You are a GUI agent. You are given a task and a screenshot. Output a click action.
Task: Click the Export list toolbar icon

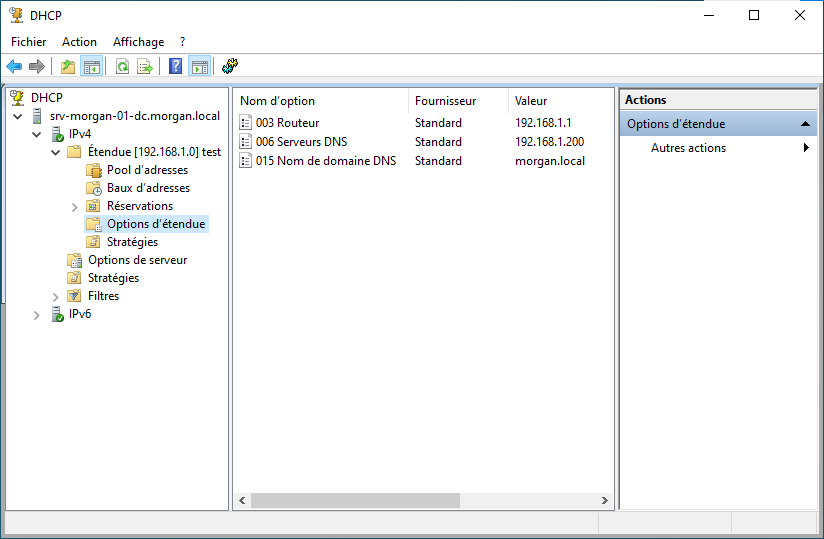tap(145, 67)
